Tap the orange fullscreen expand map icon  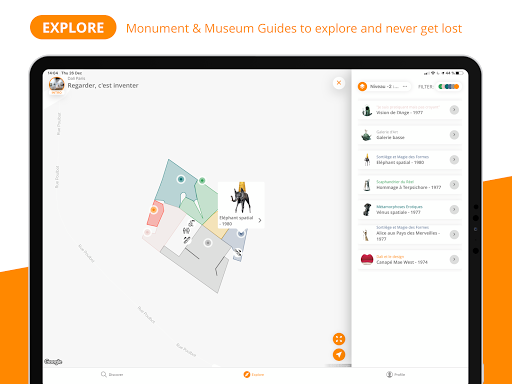point(339,339)
